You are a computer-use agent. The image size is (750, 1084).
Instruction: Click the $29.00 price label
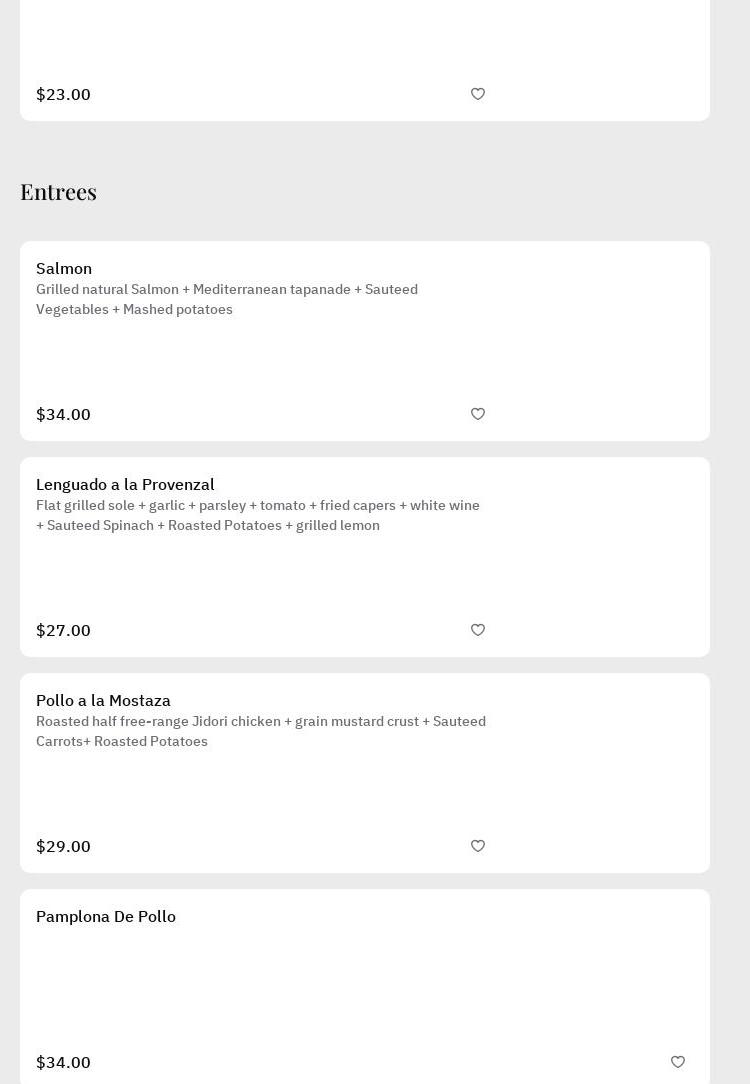(x=63, y=846)
